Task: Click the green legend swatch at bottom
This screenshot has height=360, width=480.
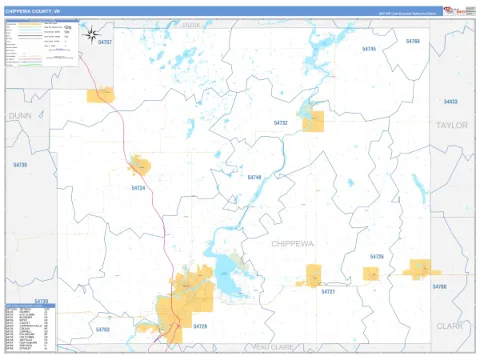Action: pos(30,65)
